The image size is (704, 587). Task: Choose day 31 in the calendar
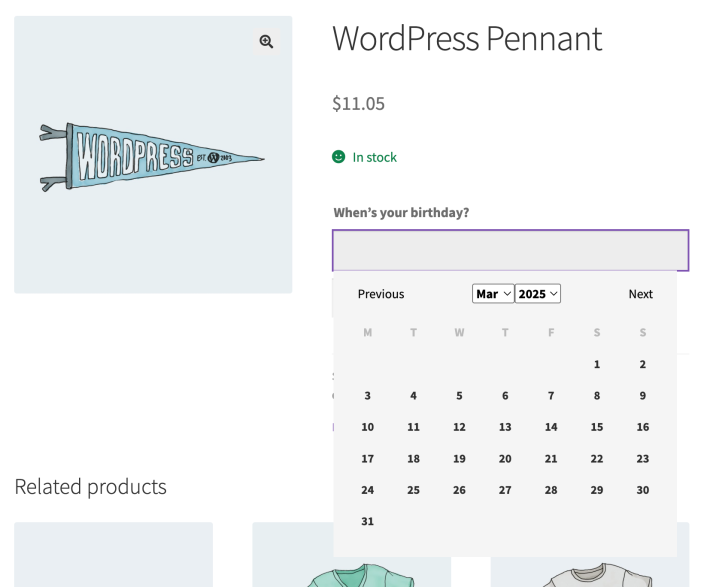(367, 521)
